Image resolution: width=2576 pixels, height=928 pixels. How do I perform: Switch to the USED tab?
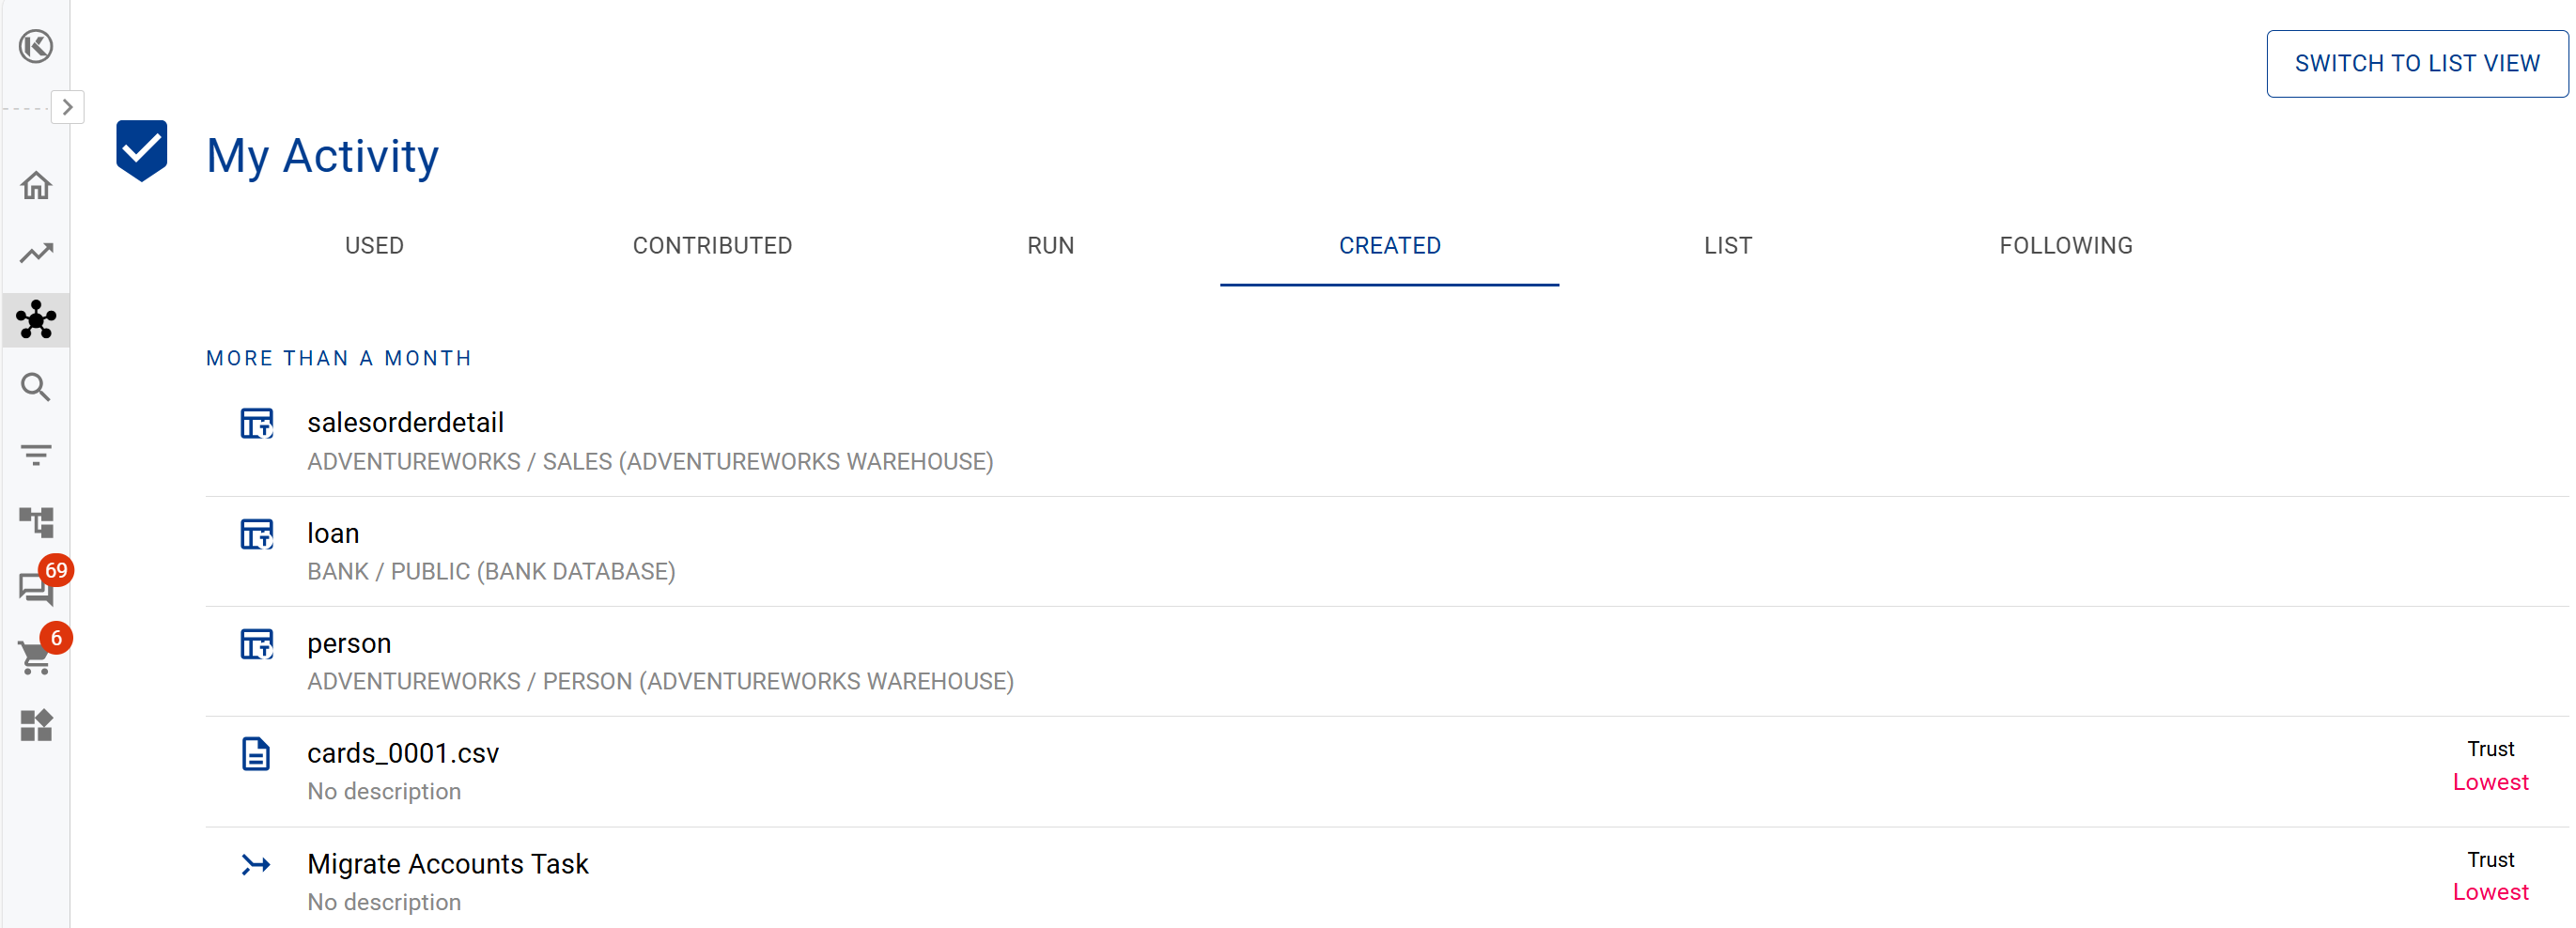(374, 246)
